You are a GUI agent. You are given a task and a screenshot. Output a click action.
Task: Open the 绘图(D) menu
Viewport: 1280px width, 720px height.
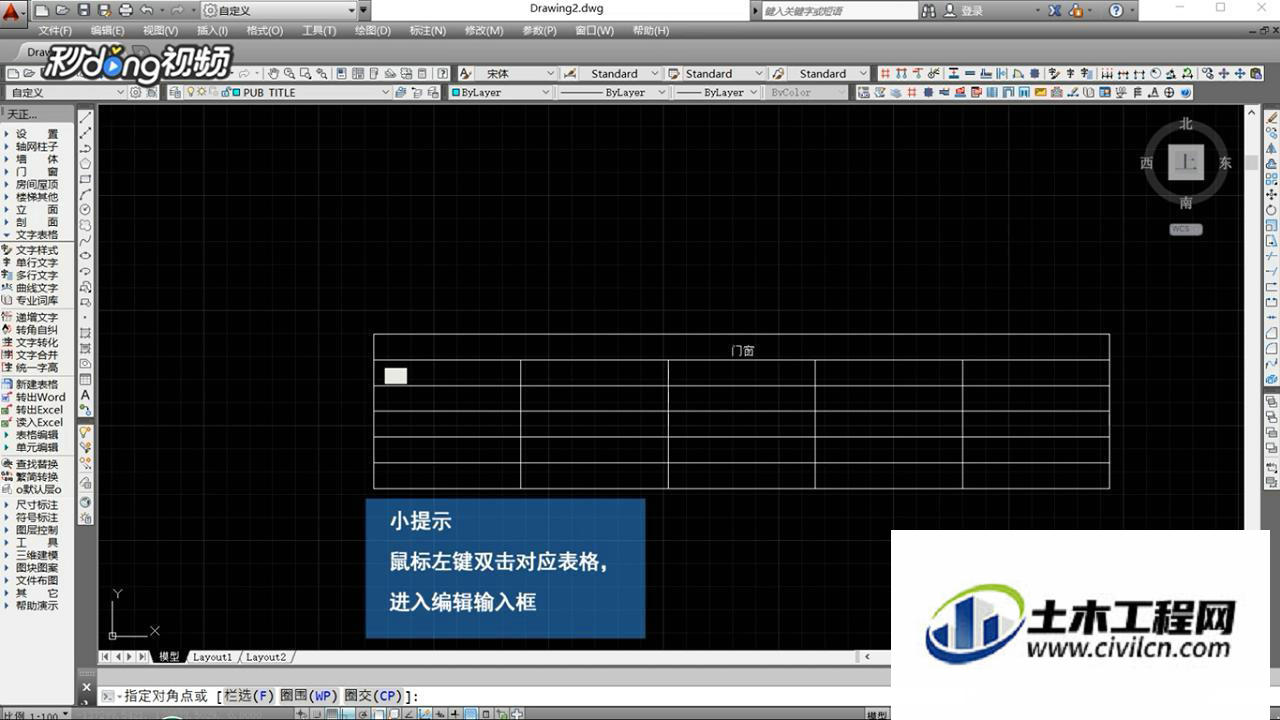coord(373,30)
